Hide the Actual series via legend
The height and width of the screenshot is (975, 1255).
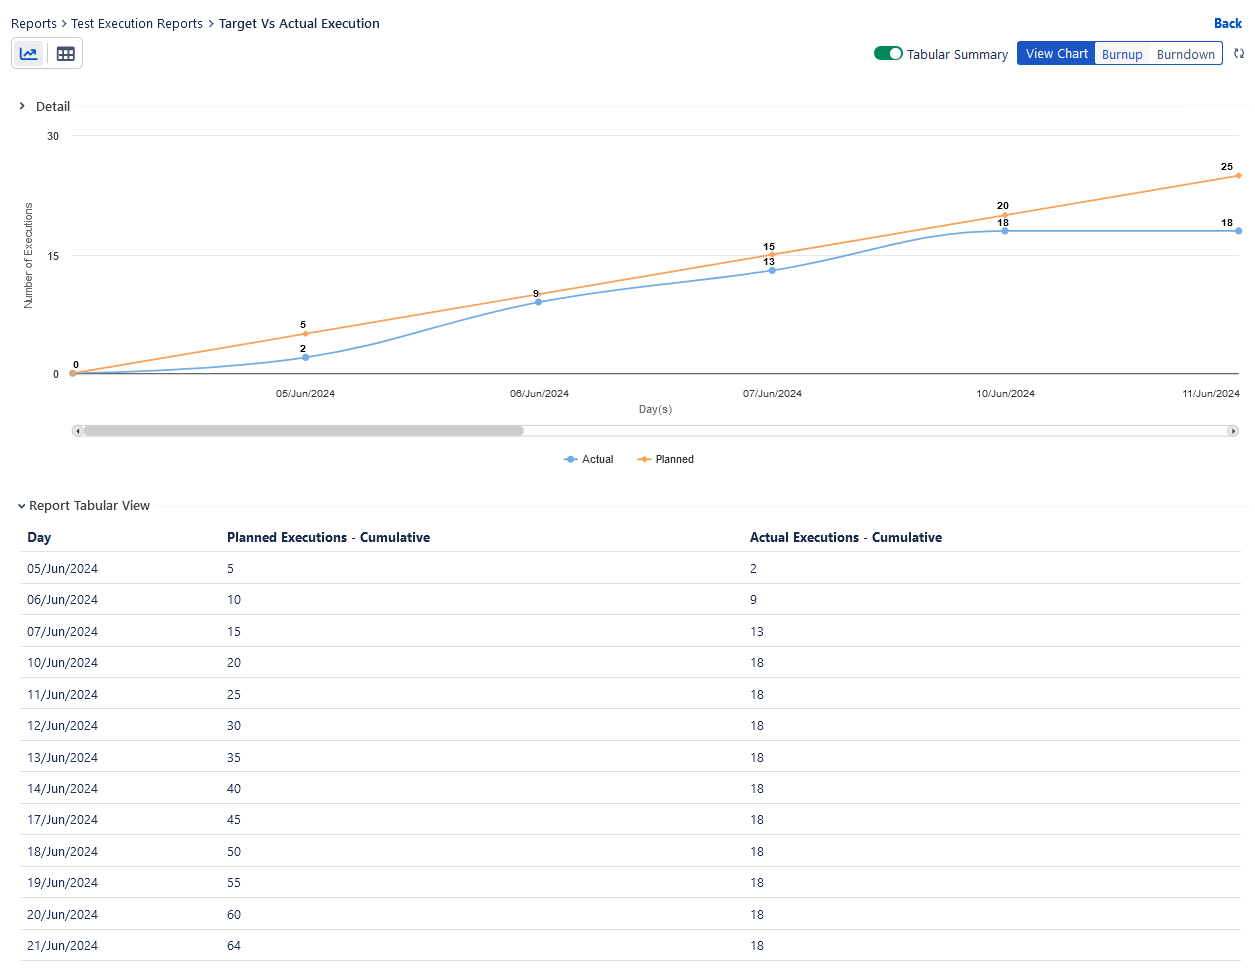pyautogui.click(x=589, y=460)
